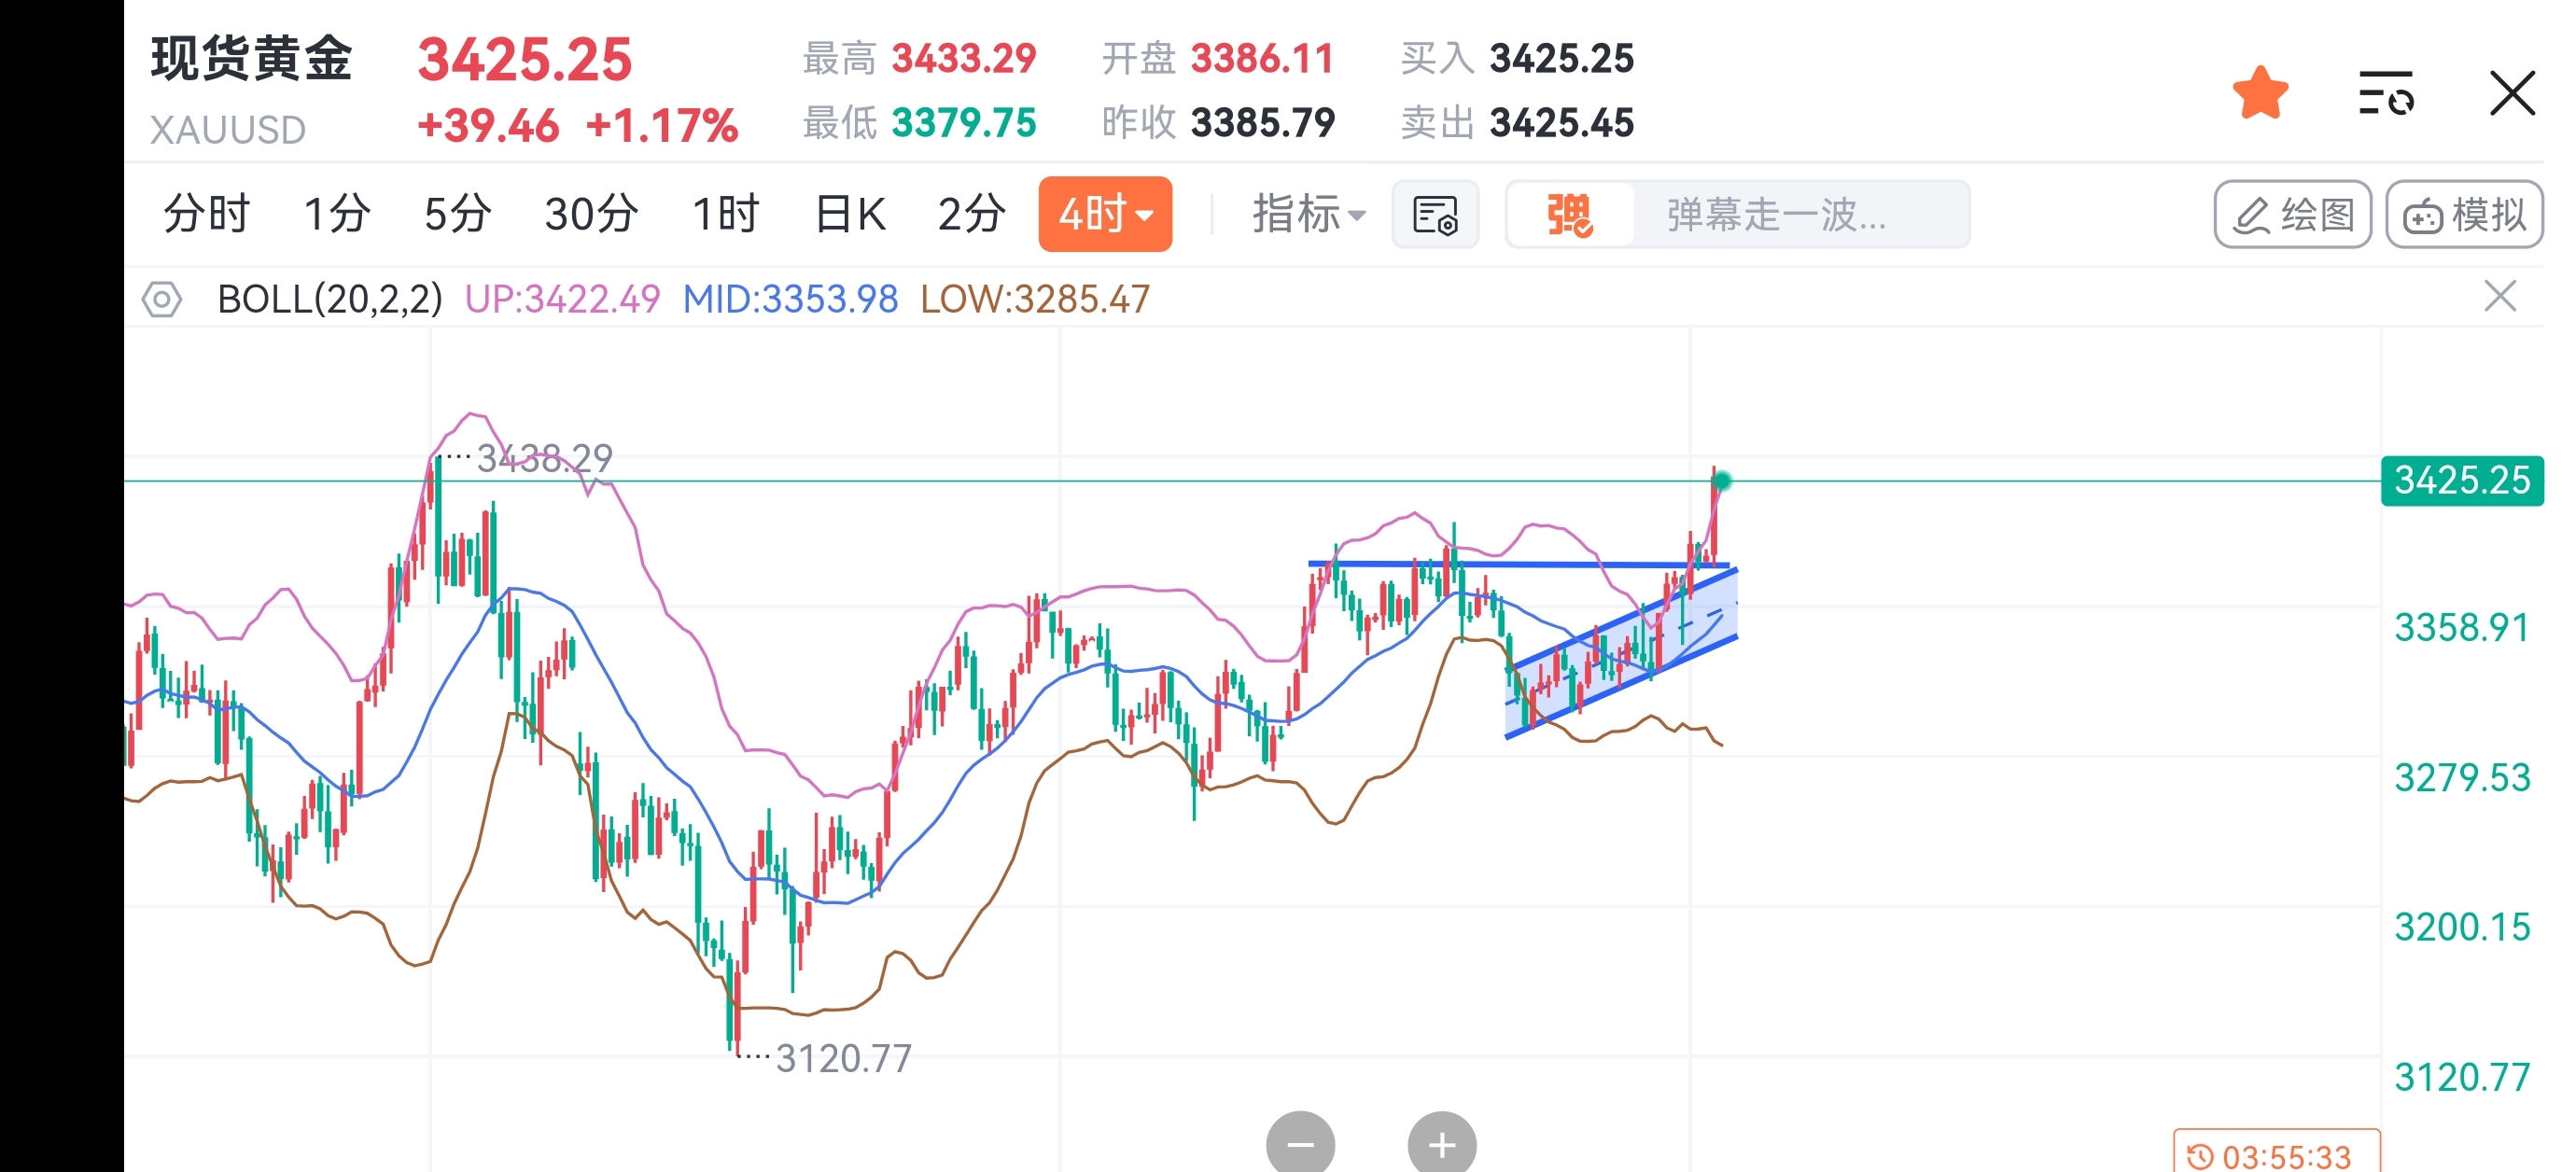
Task: Open the 绘图 drawing tool
Action: [x=2293, y=214]
